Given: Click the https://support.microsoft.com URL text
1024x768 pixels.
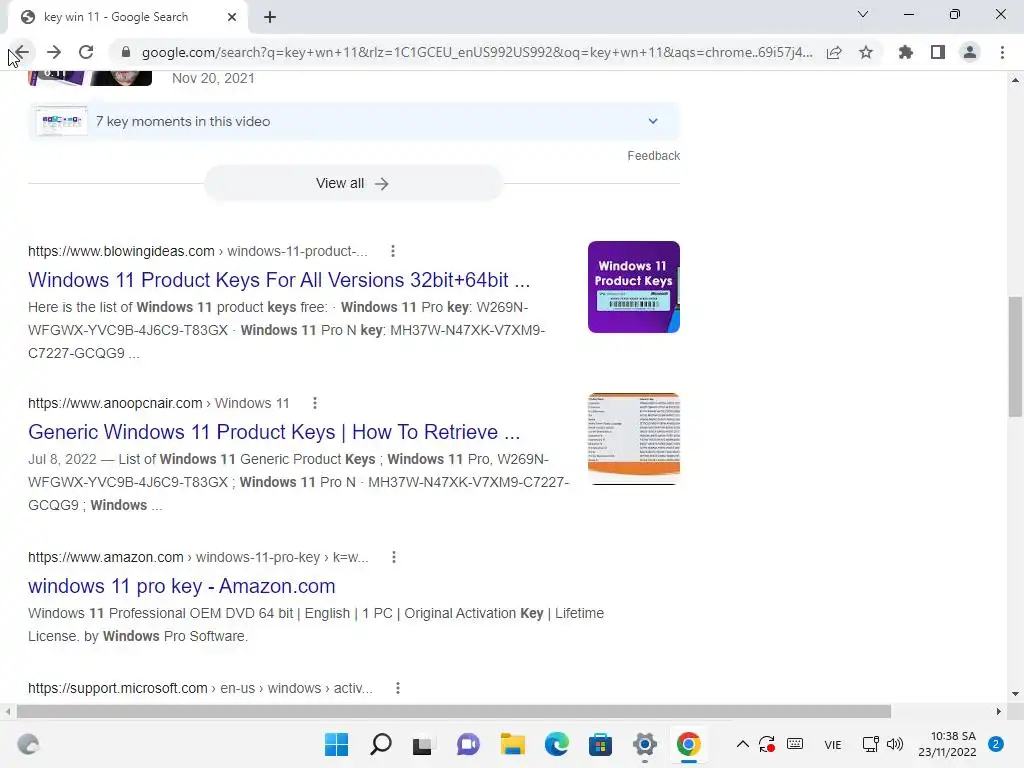Looking at the screenshot, I should (x=118, y=688).
